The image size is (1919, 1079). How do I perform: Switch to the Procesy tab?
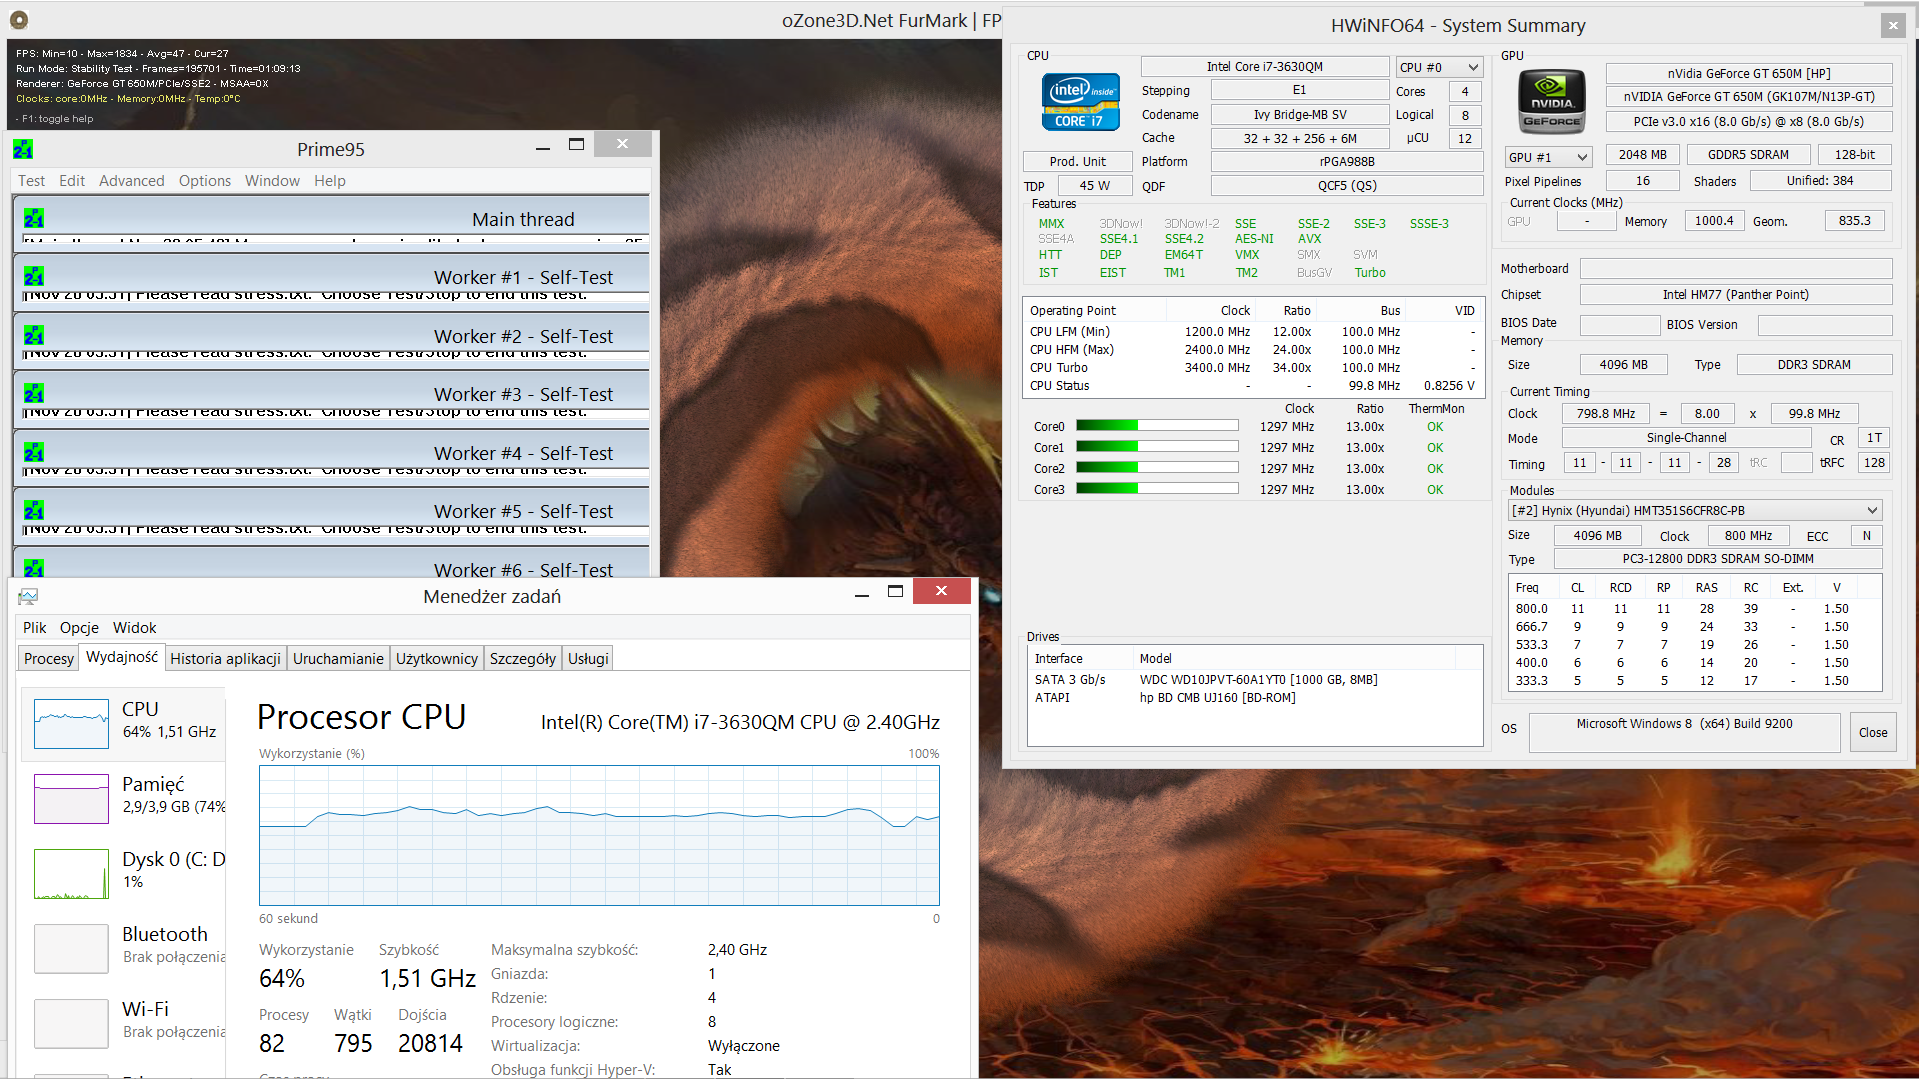click(x=49, y=659)
